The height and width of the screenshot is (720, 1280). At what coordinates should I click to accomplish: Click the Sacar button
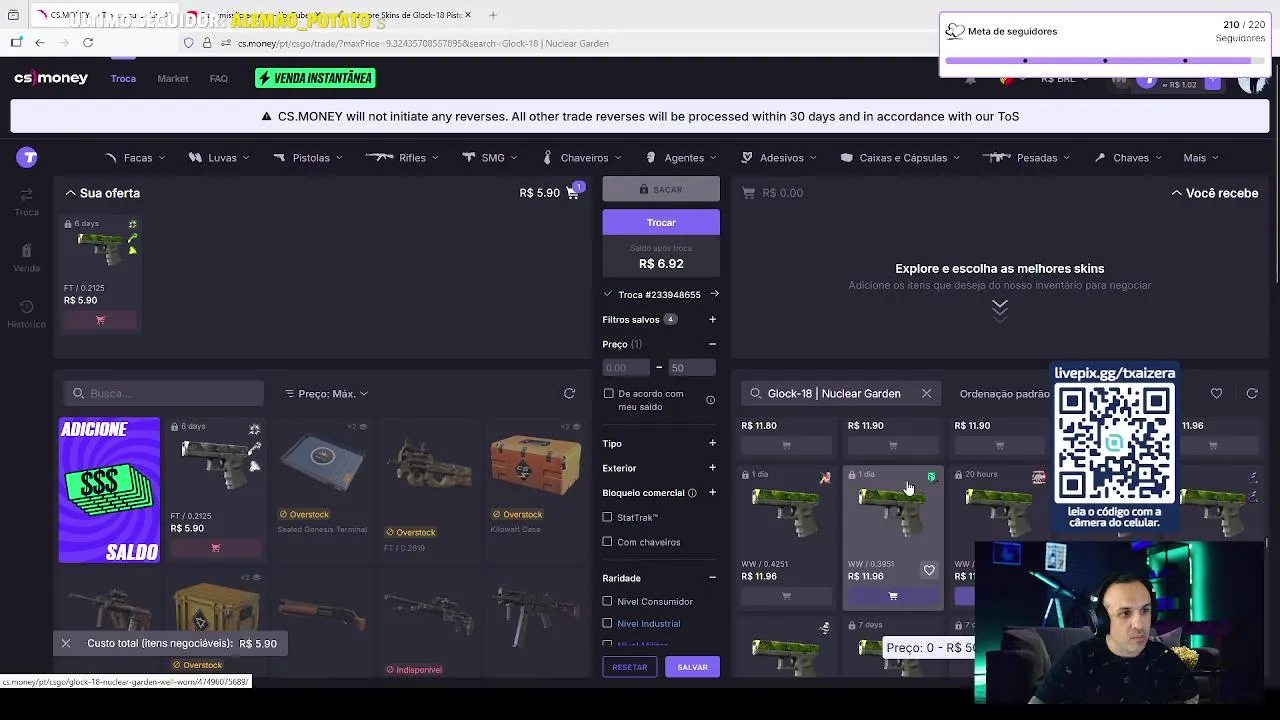(661, 189)
